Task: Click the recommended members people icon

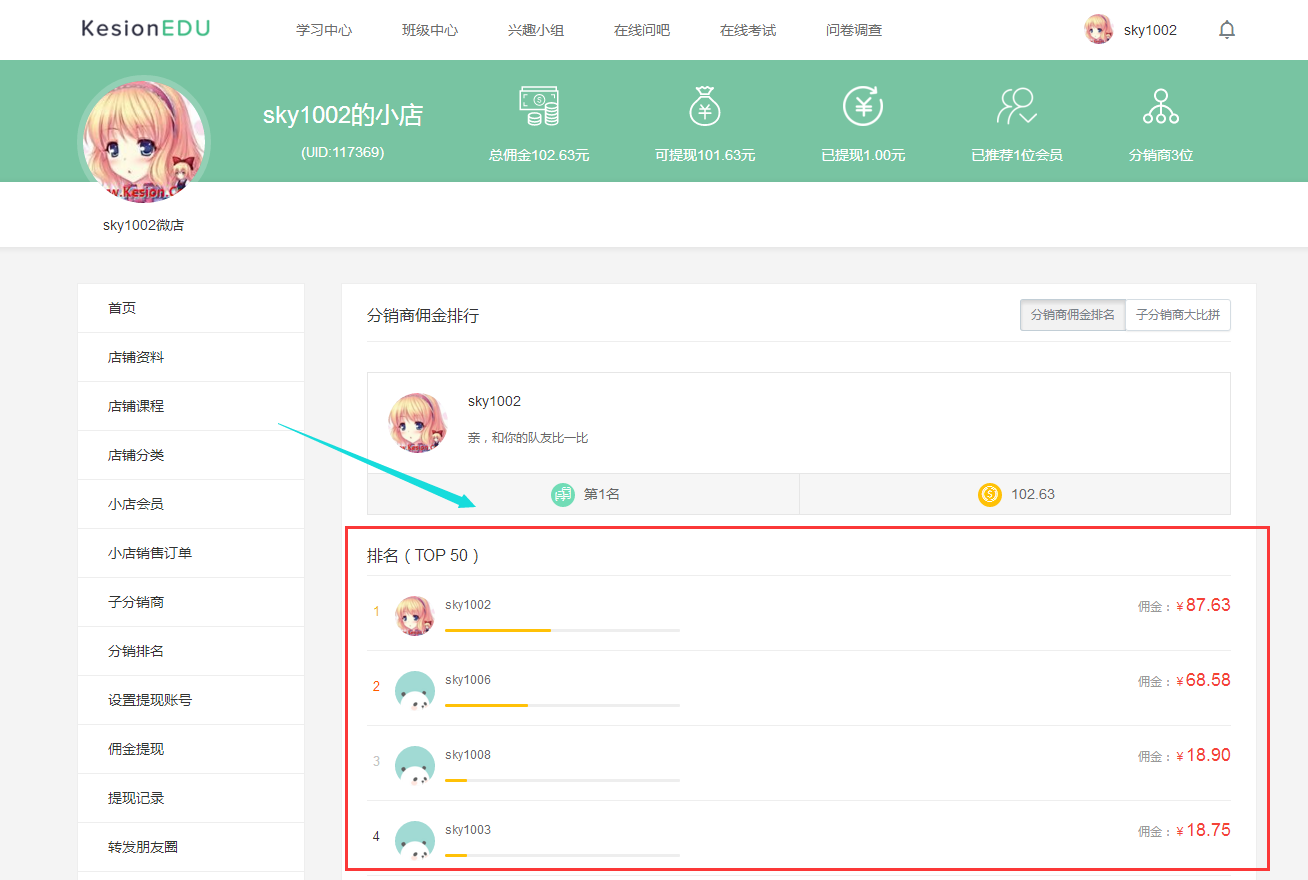Action: 1016,105
